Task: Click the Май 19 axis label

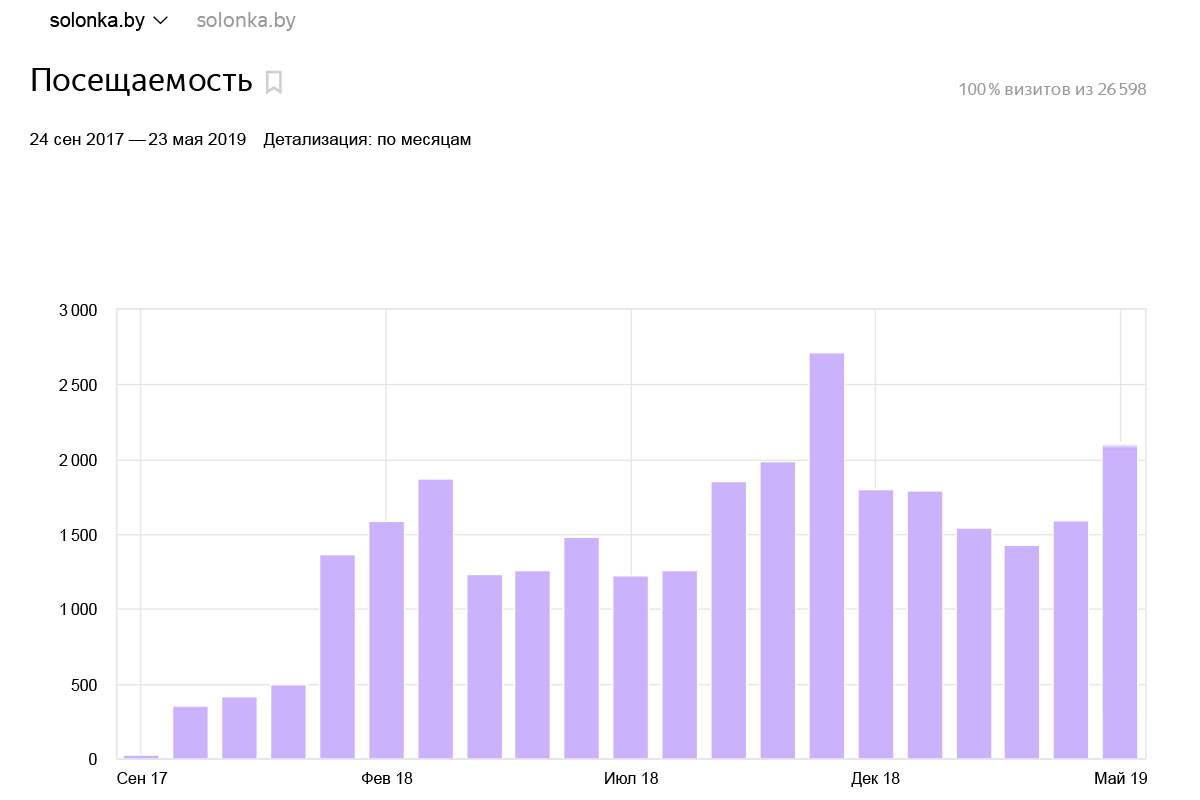Action: click(x=1120, y=779)
